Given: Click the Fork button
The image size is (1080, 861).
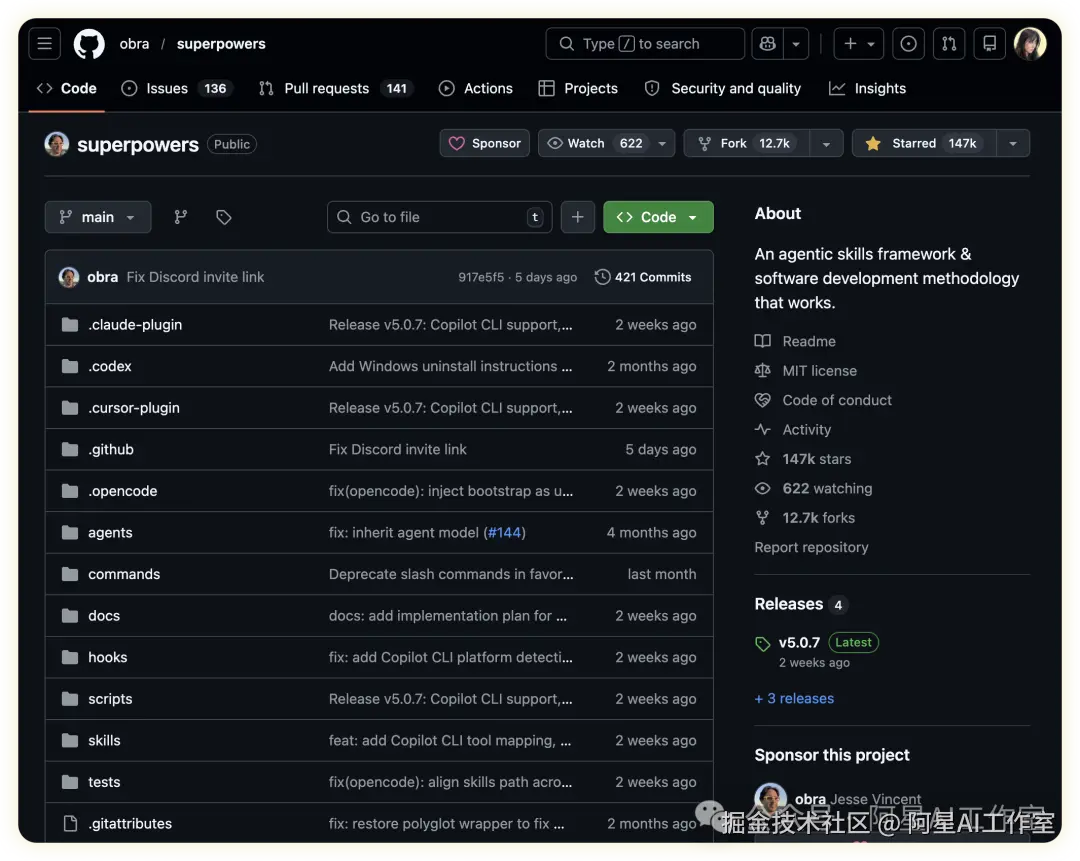Looking at the screenshot, I should click(x=747, y=143).
